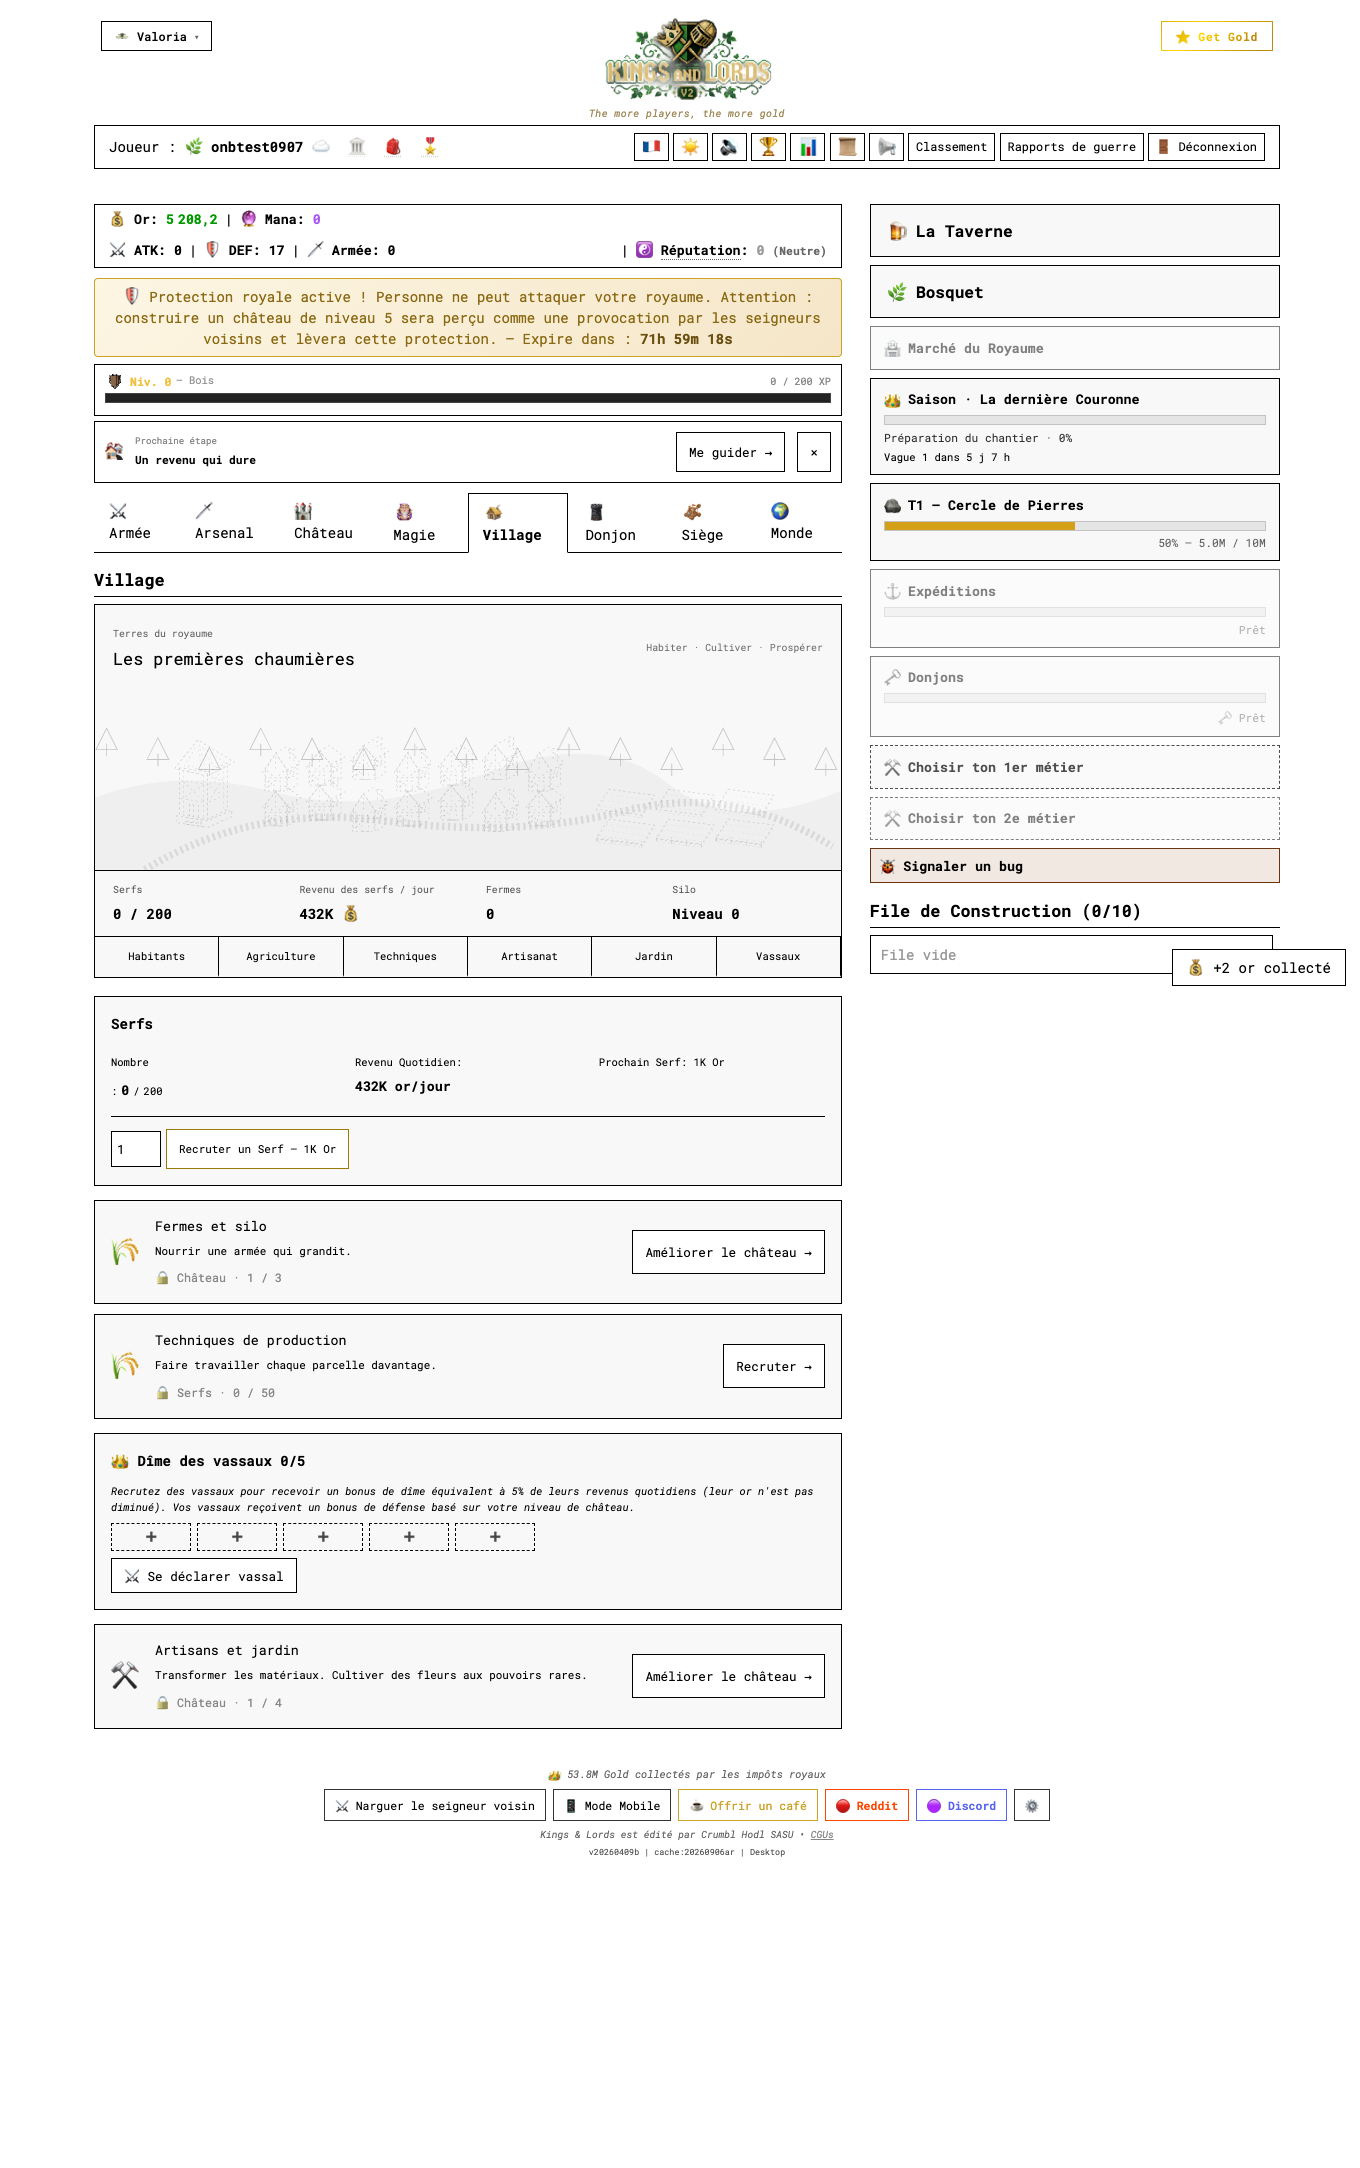Open Rapports de guerre
The image size is (1360, 2168).
pyautogui.click(x=1072, y=147)
